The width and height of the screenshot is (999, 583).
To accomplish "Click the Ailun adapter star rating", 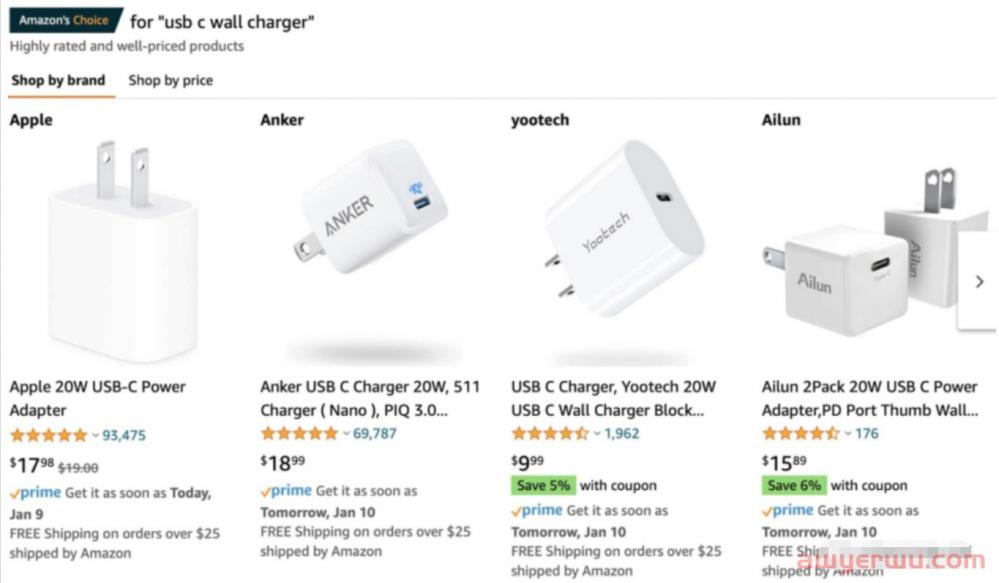I will [801, 433].
